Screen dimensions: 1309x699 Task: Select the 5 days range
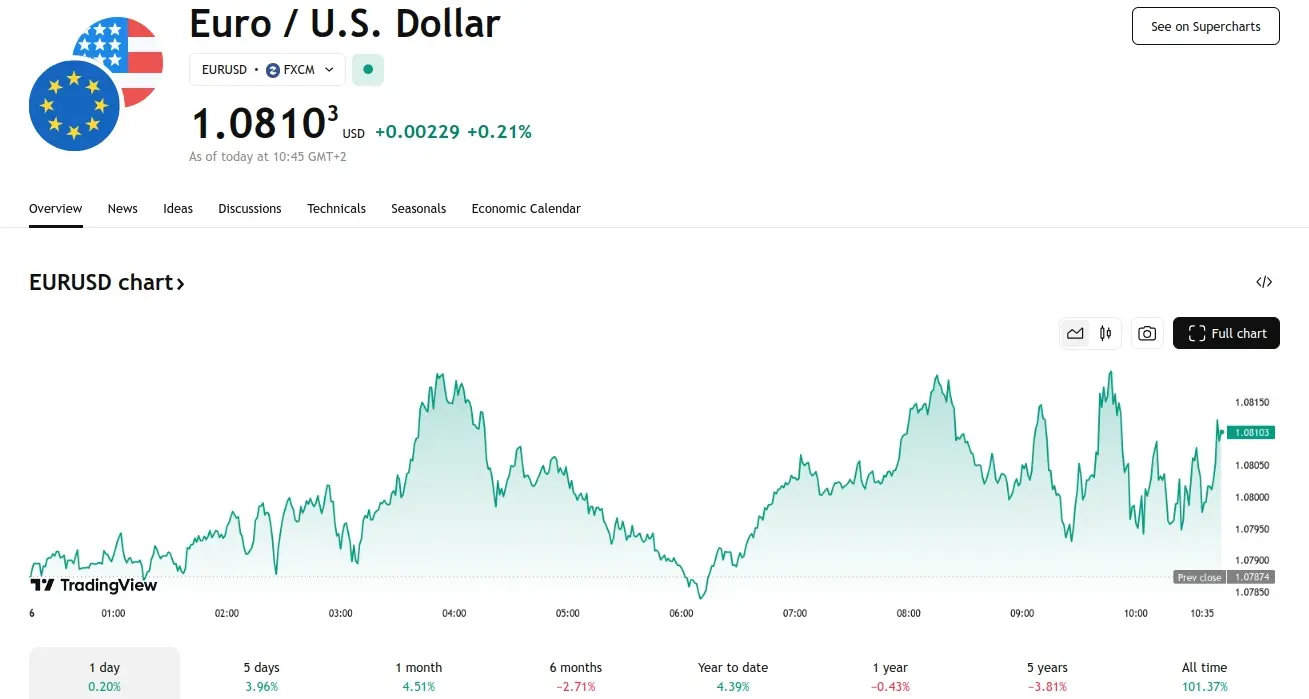[x=261, y=675]
